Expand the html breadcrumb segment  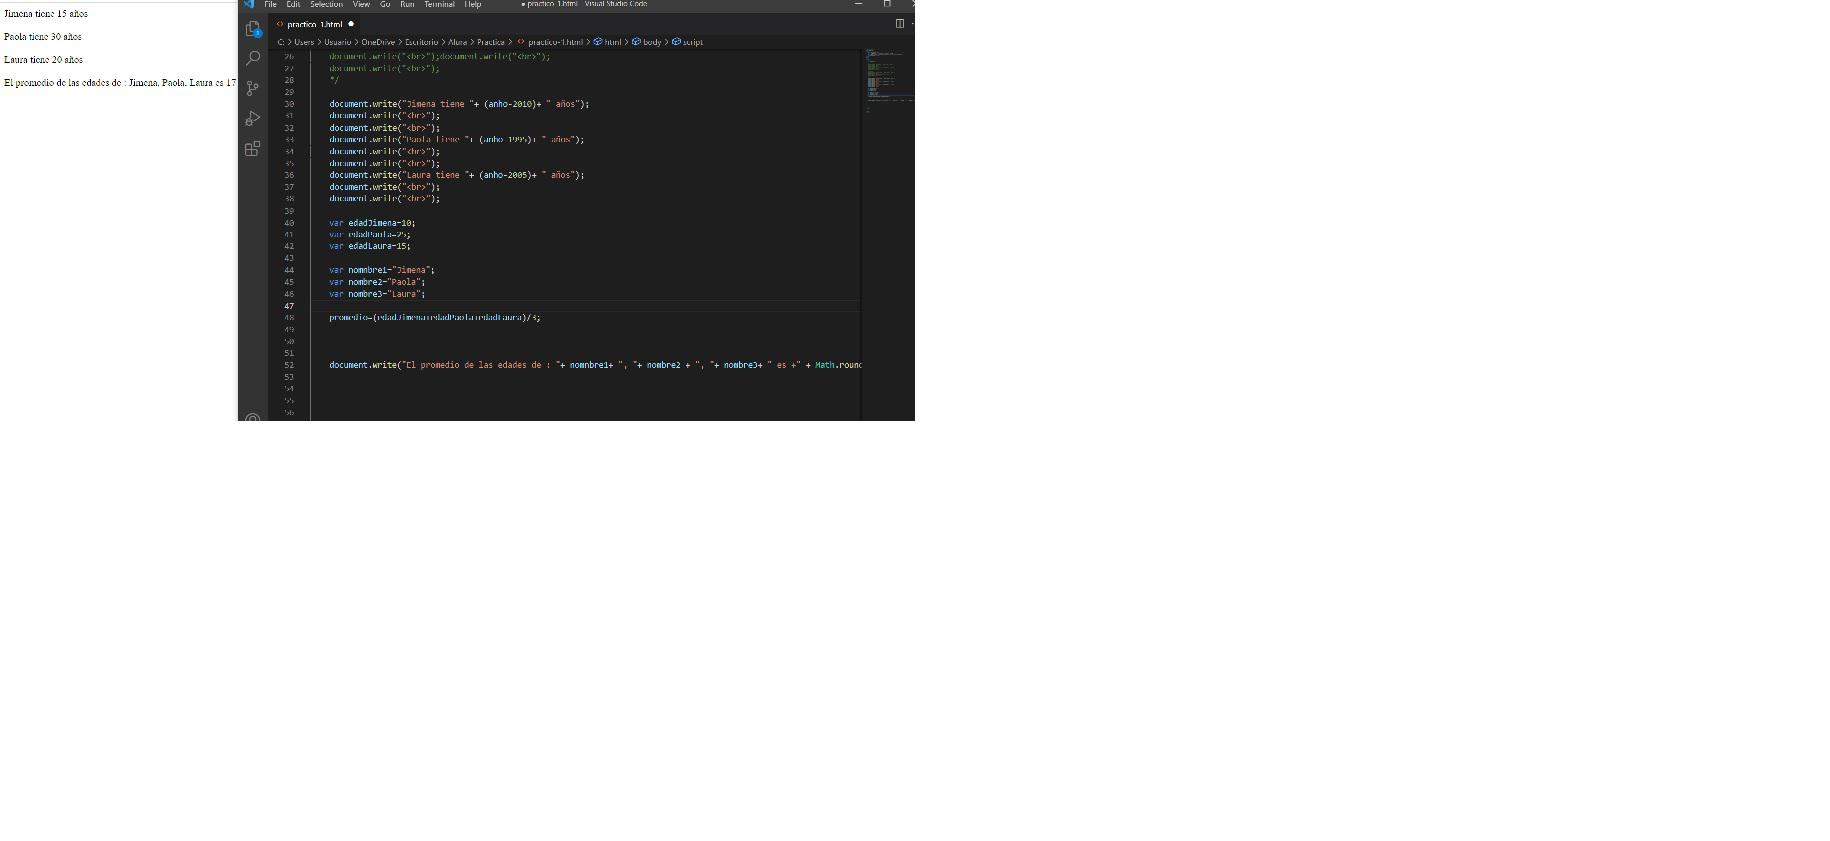pyautogui.click(x=612, y=42)
